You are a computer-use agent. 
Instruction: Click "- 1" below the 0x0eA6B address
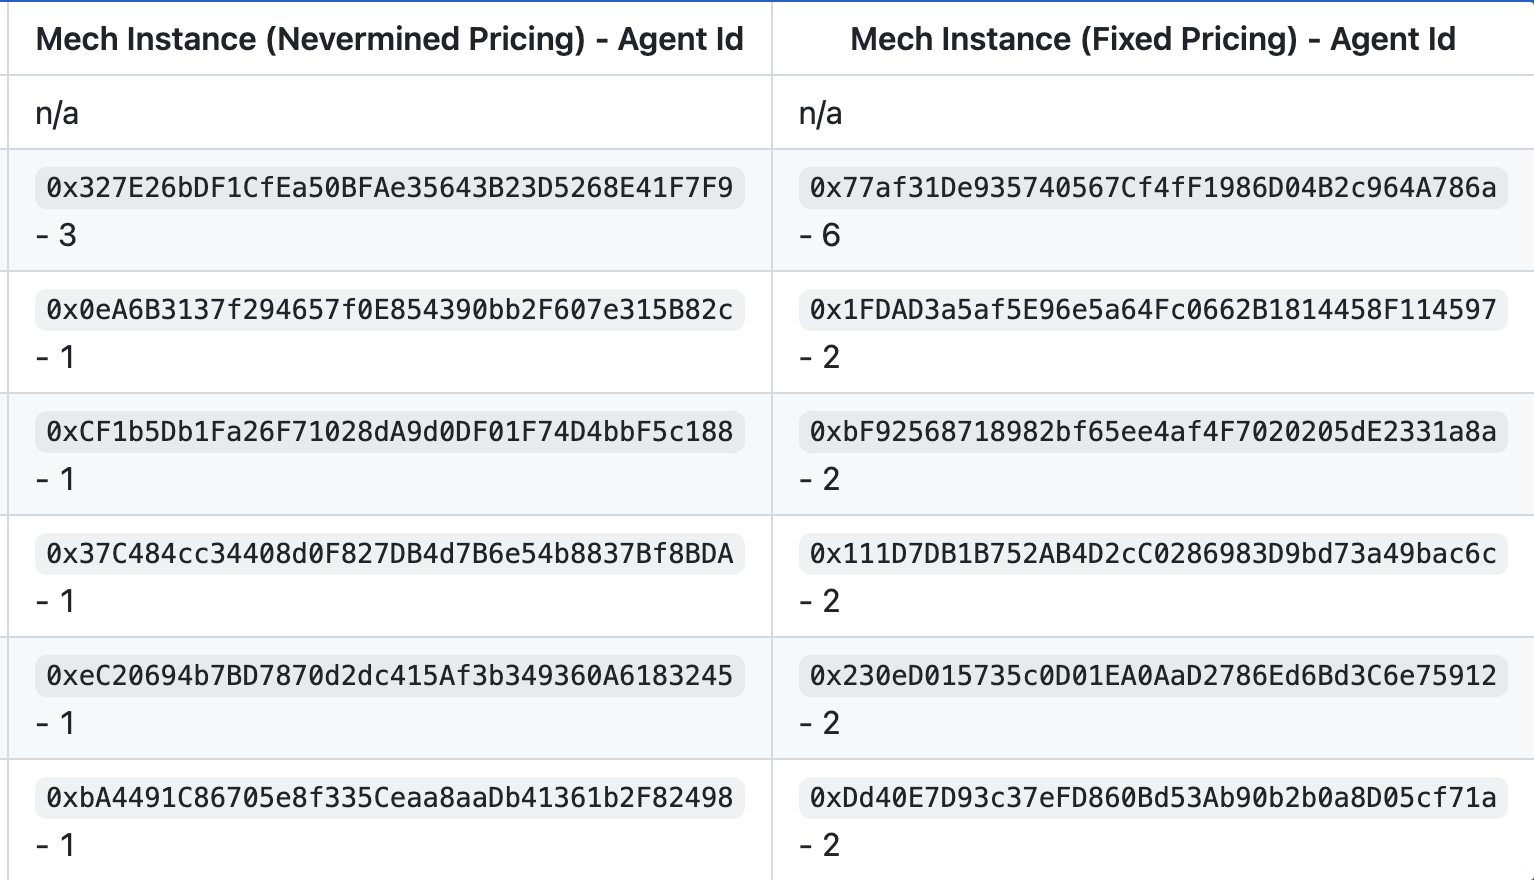56,357
